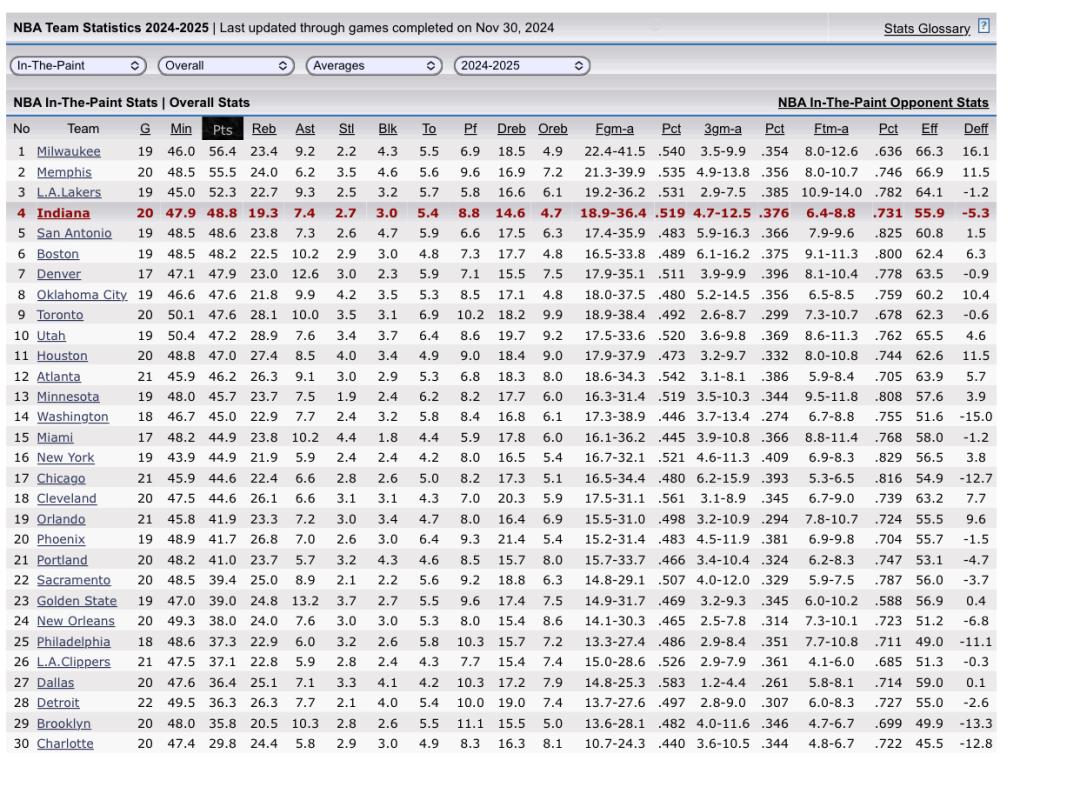Click the Min column header
The image size is (1080, 807).
click(181, 129)
